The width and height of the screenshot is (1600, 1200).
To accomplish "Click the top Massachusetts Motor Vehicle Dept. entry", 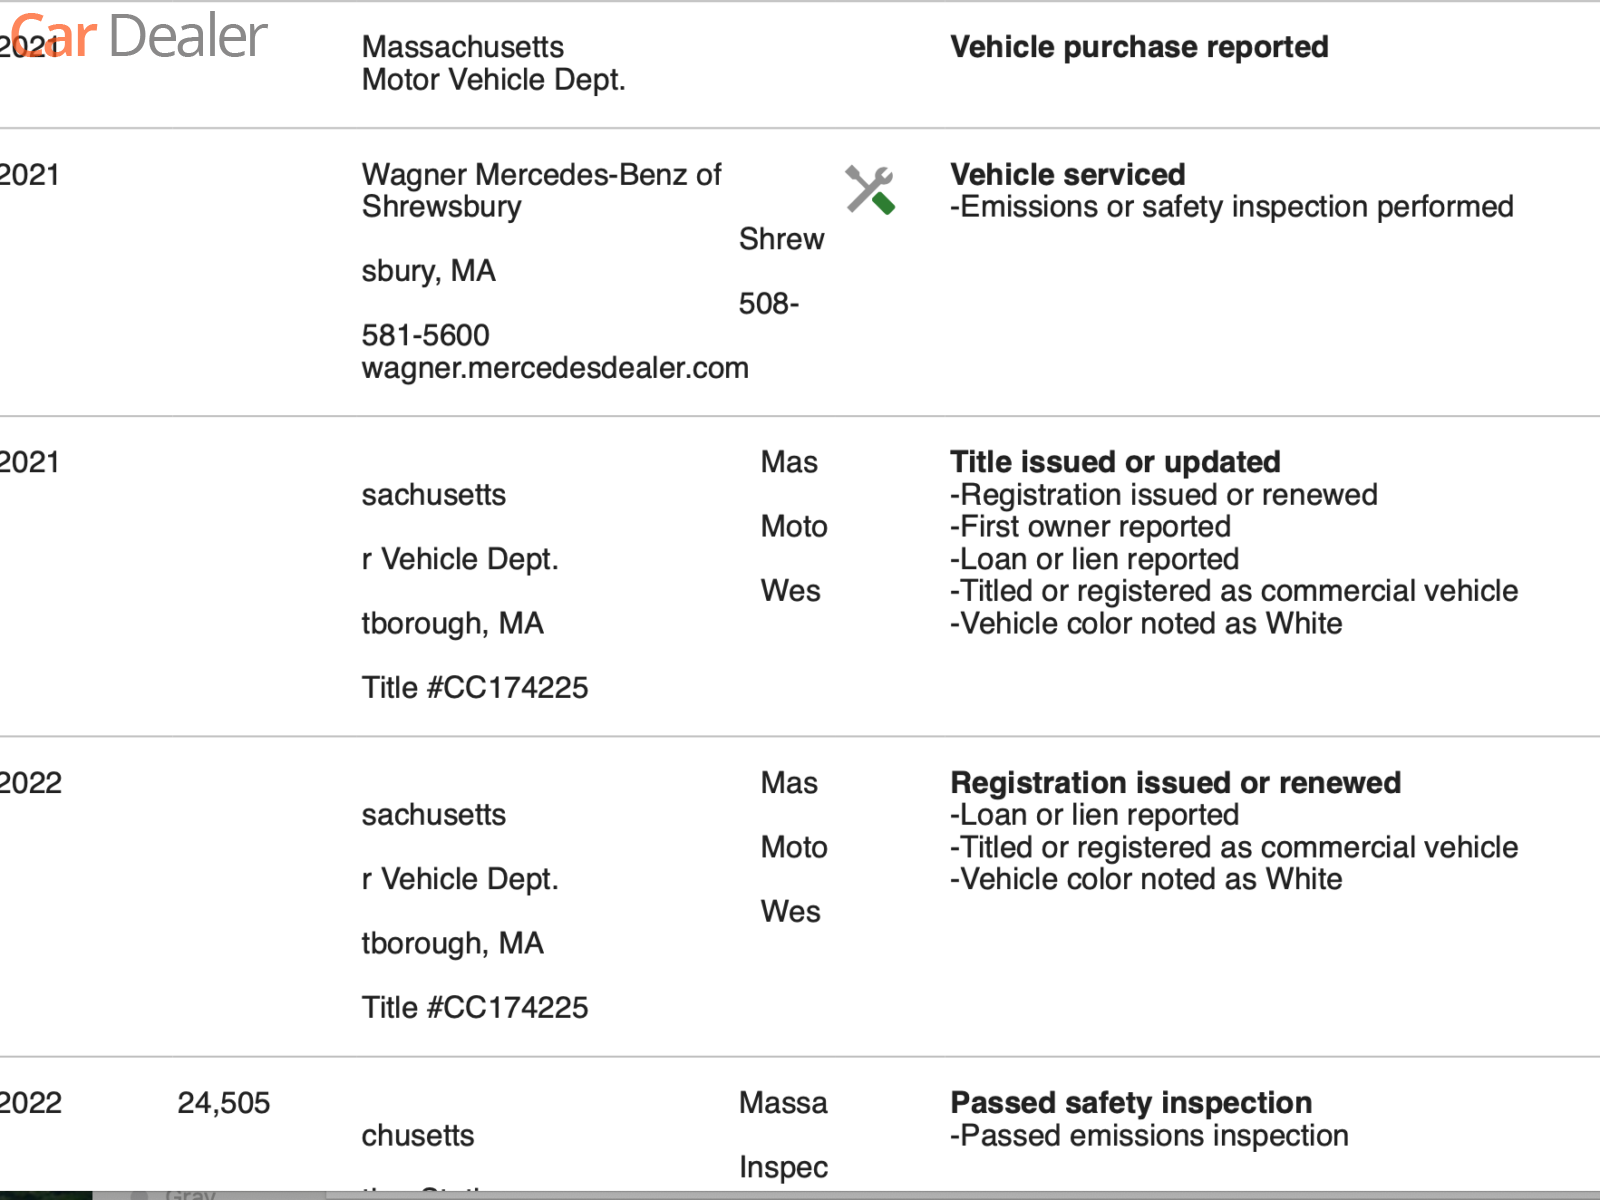I will [494, 63].
